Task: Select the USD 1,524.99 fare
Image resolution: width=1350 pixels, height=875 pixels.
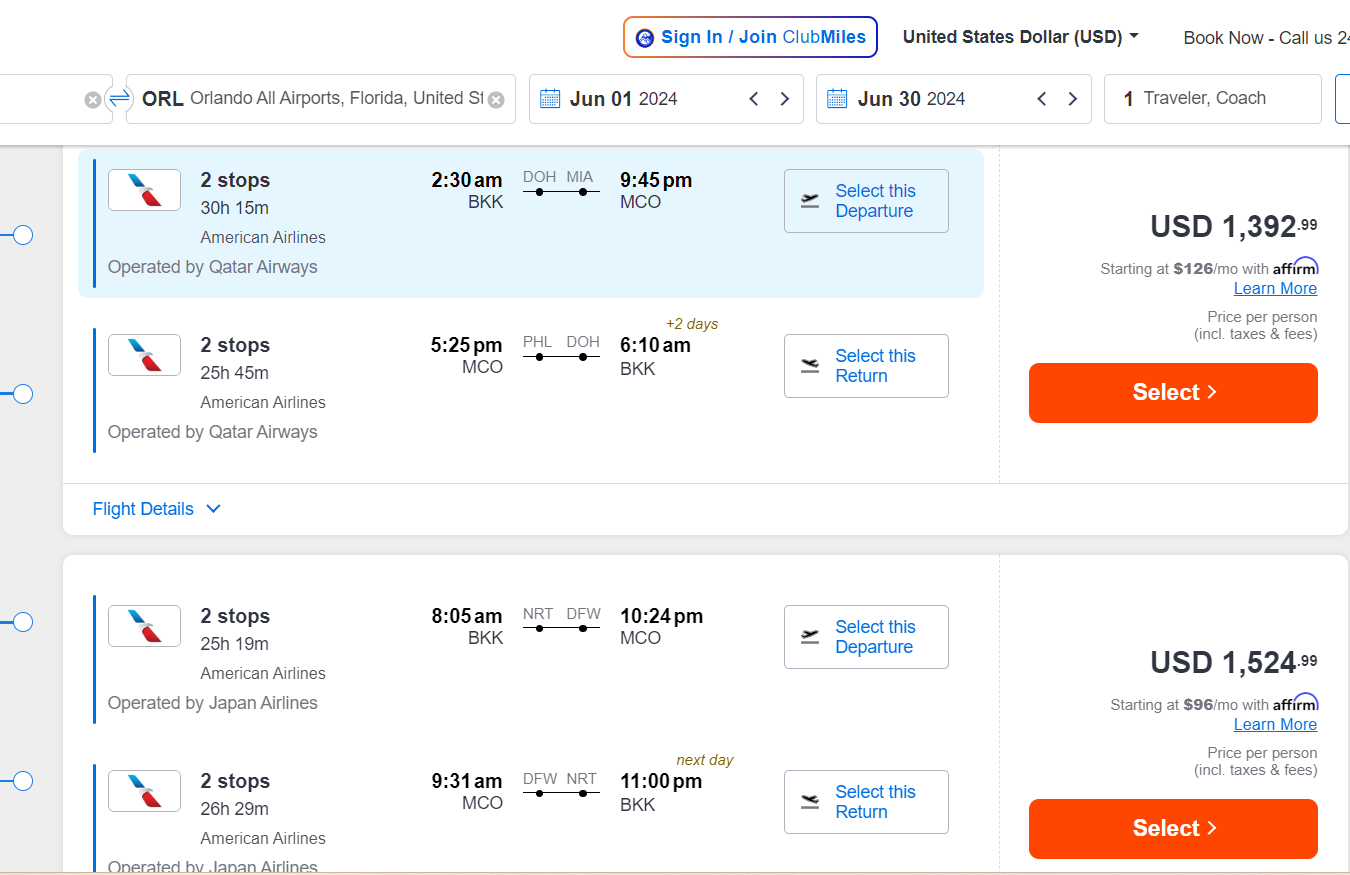Action: 1173,829
